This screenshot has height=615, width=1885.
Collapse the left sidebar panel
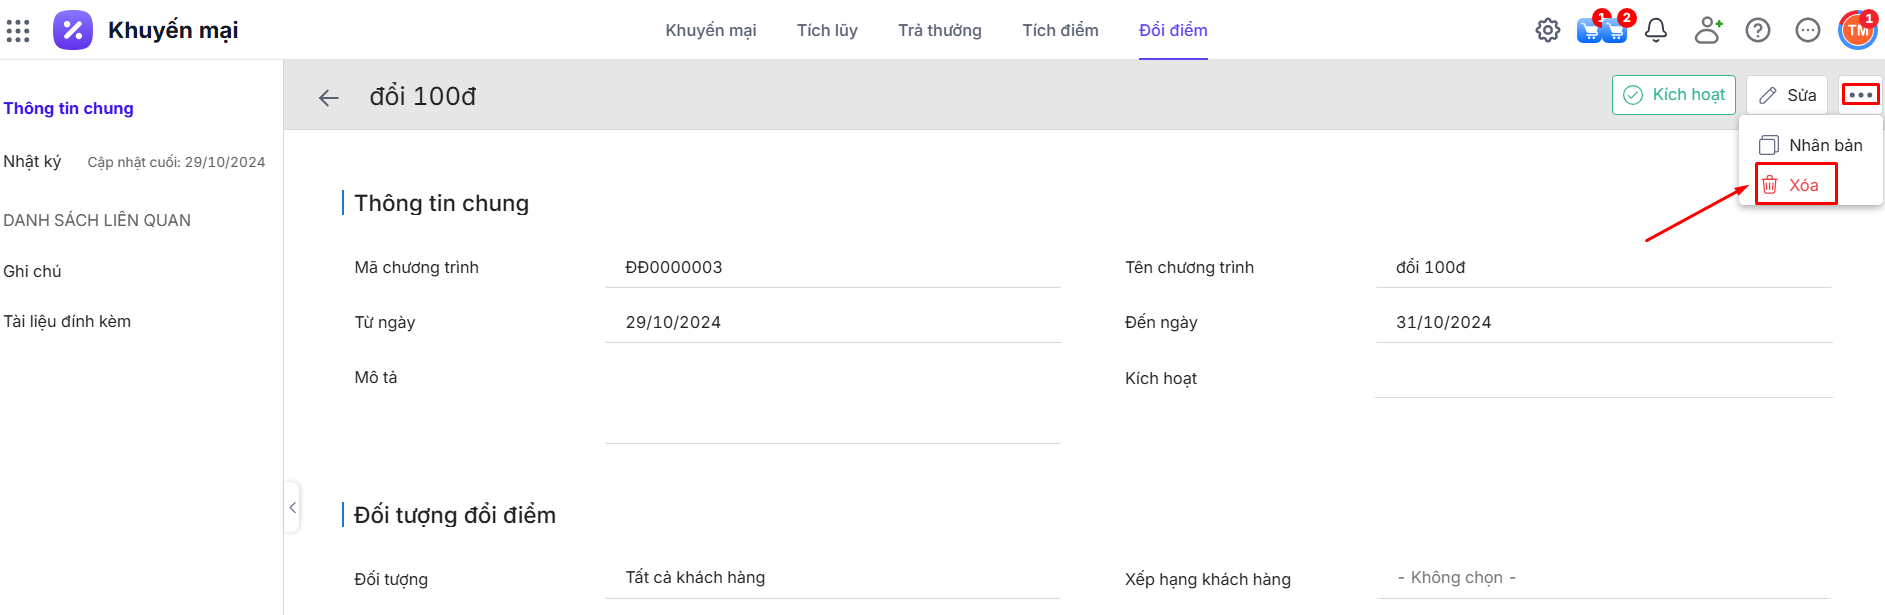click(x=292, y=508)
